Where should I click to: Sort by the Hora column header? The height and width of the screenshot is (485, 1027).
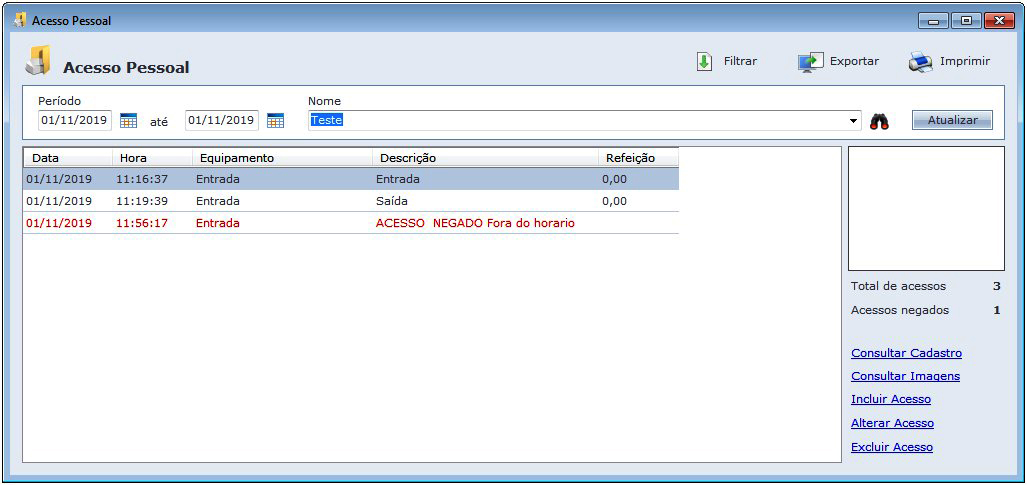(151, 158)
